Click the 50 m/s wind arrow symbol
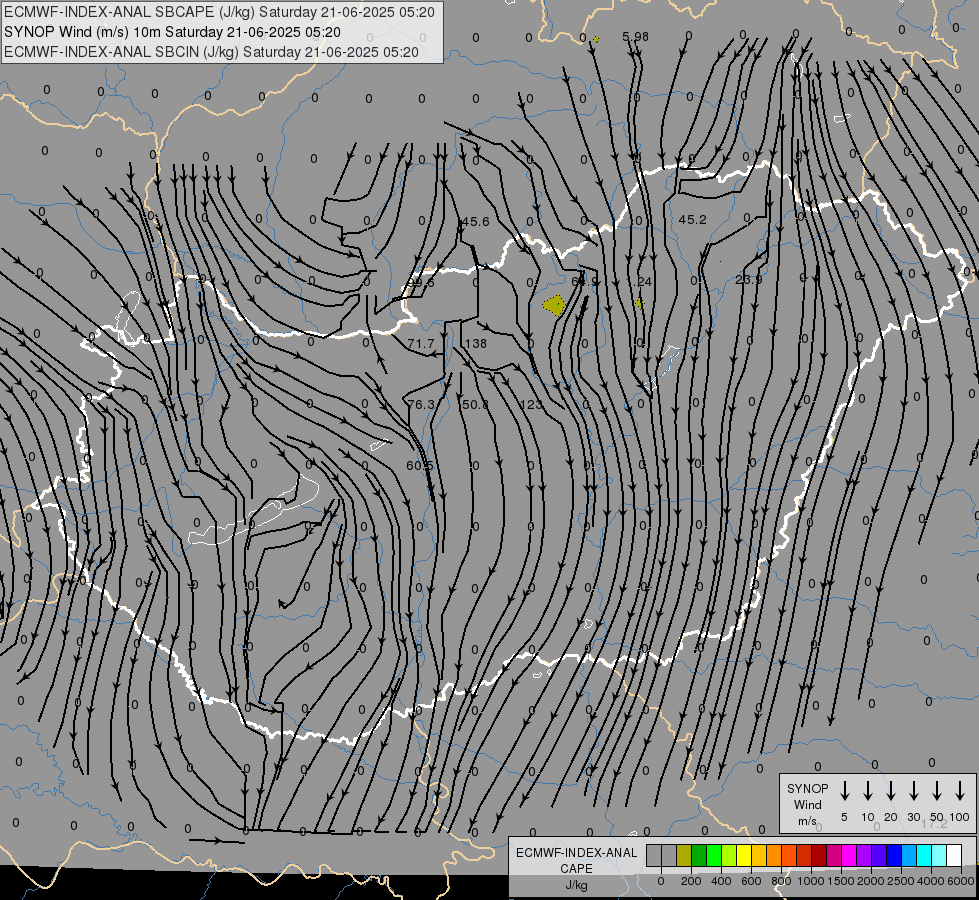979x900 pixels. click(x=937, y=791)
